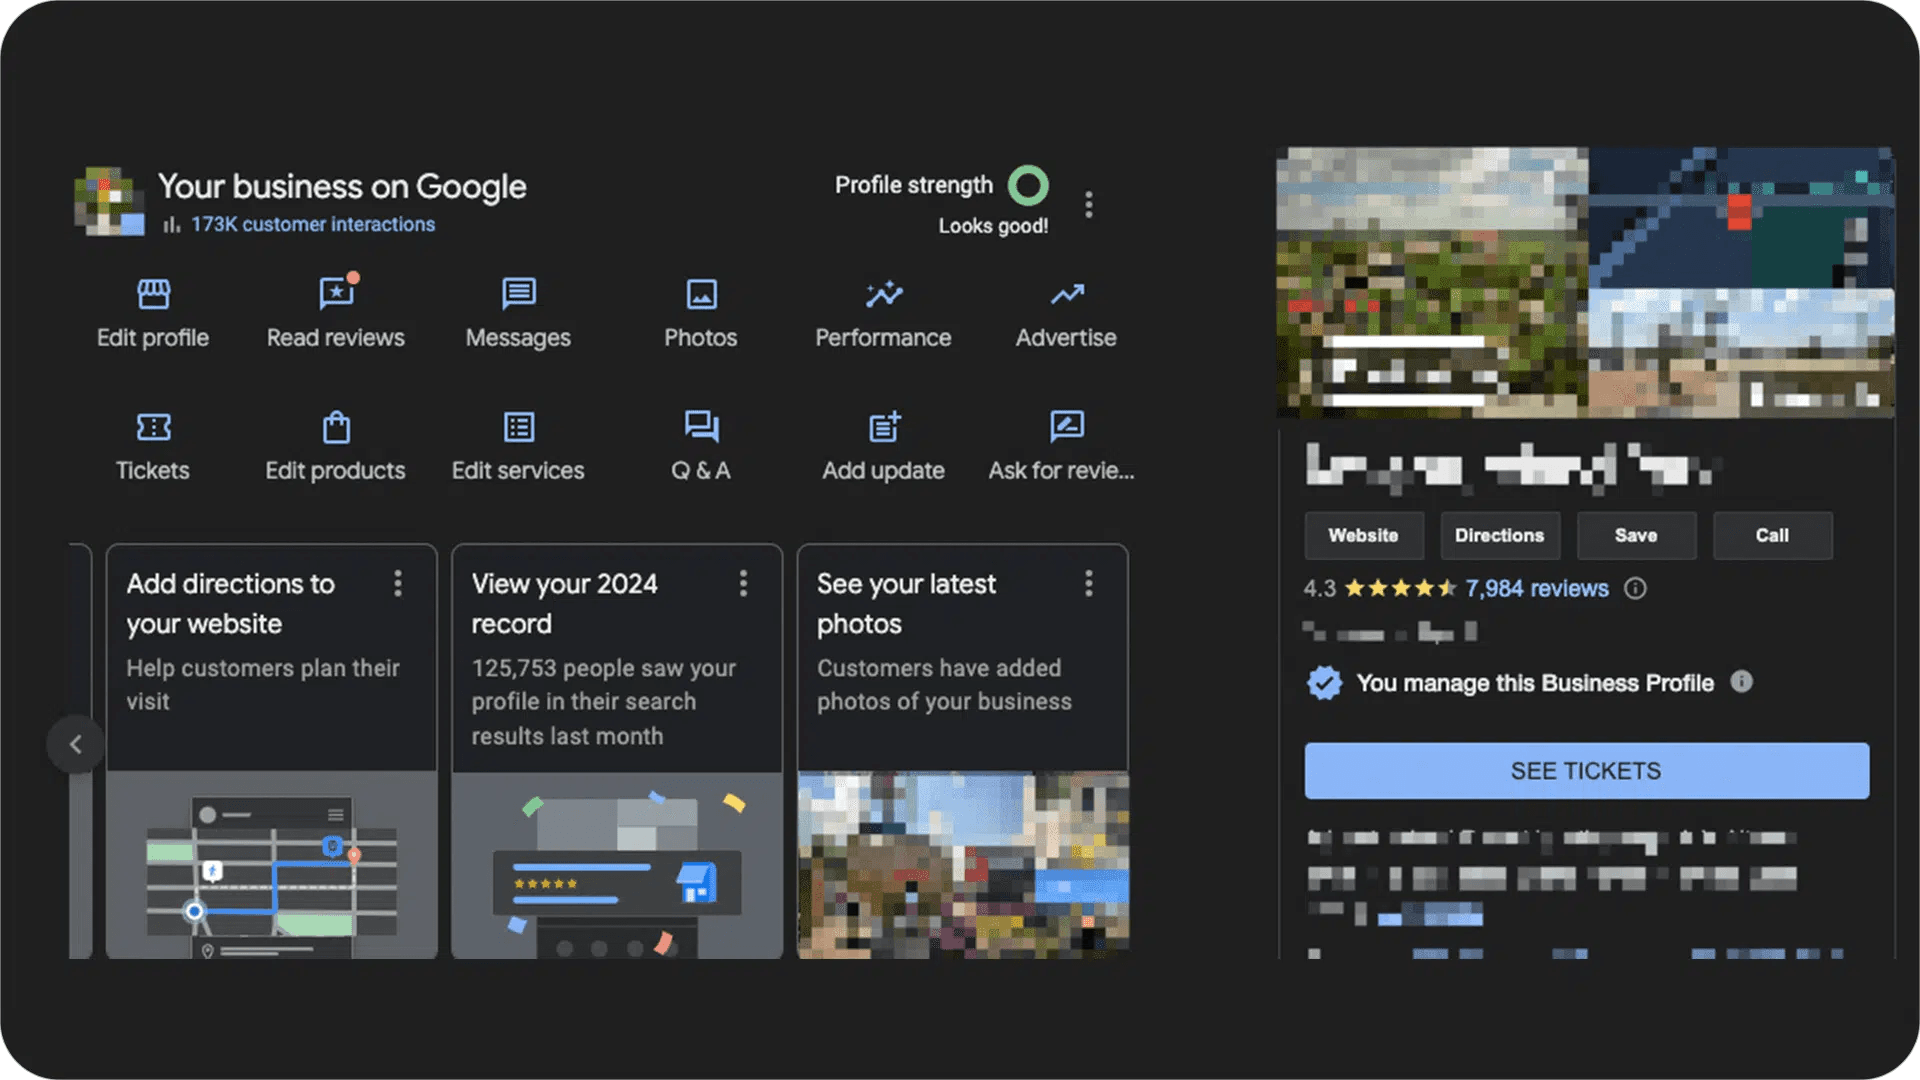The image size is (1920, 1080).
Task: Open menu on Add directions card
Action: (398, 583)
